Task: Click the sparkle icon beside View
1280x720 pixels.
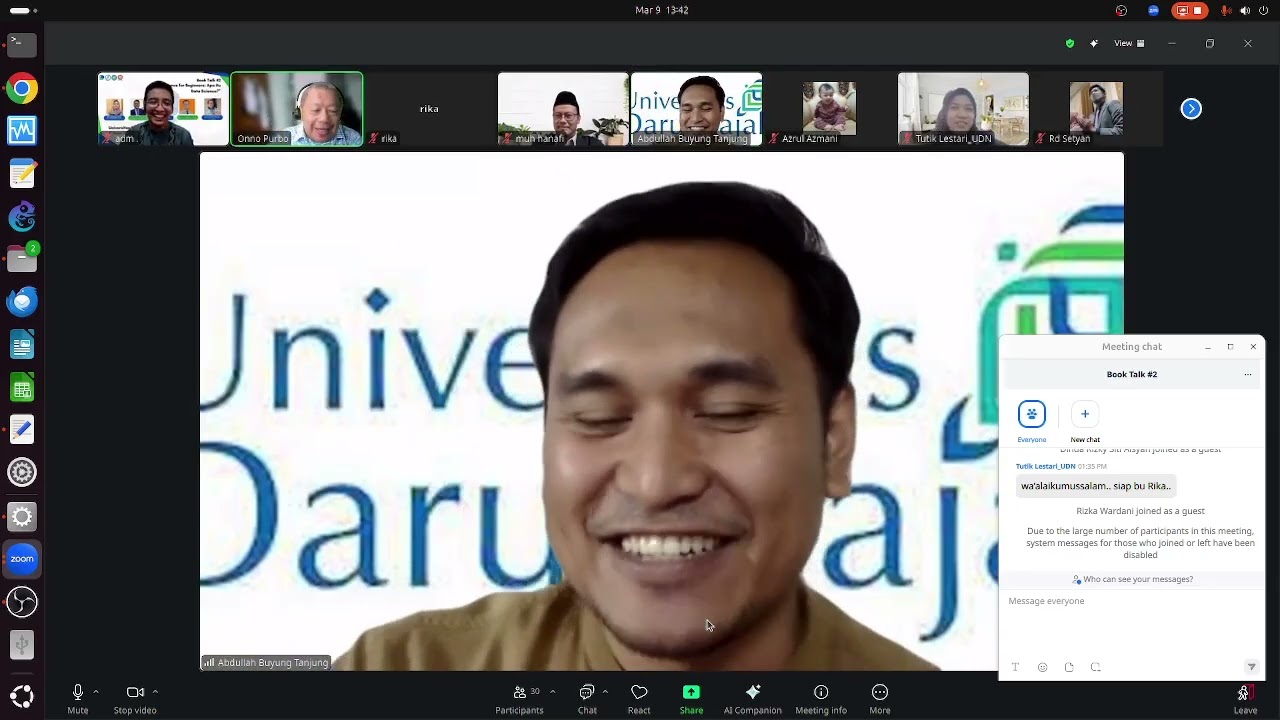Action: click(1094, 43)
